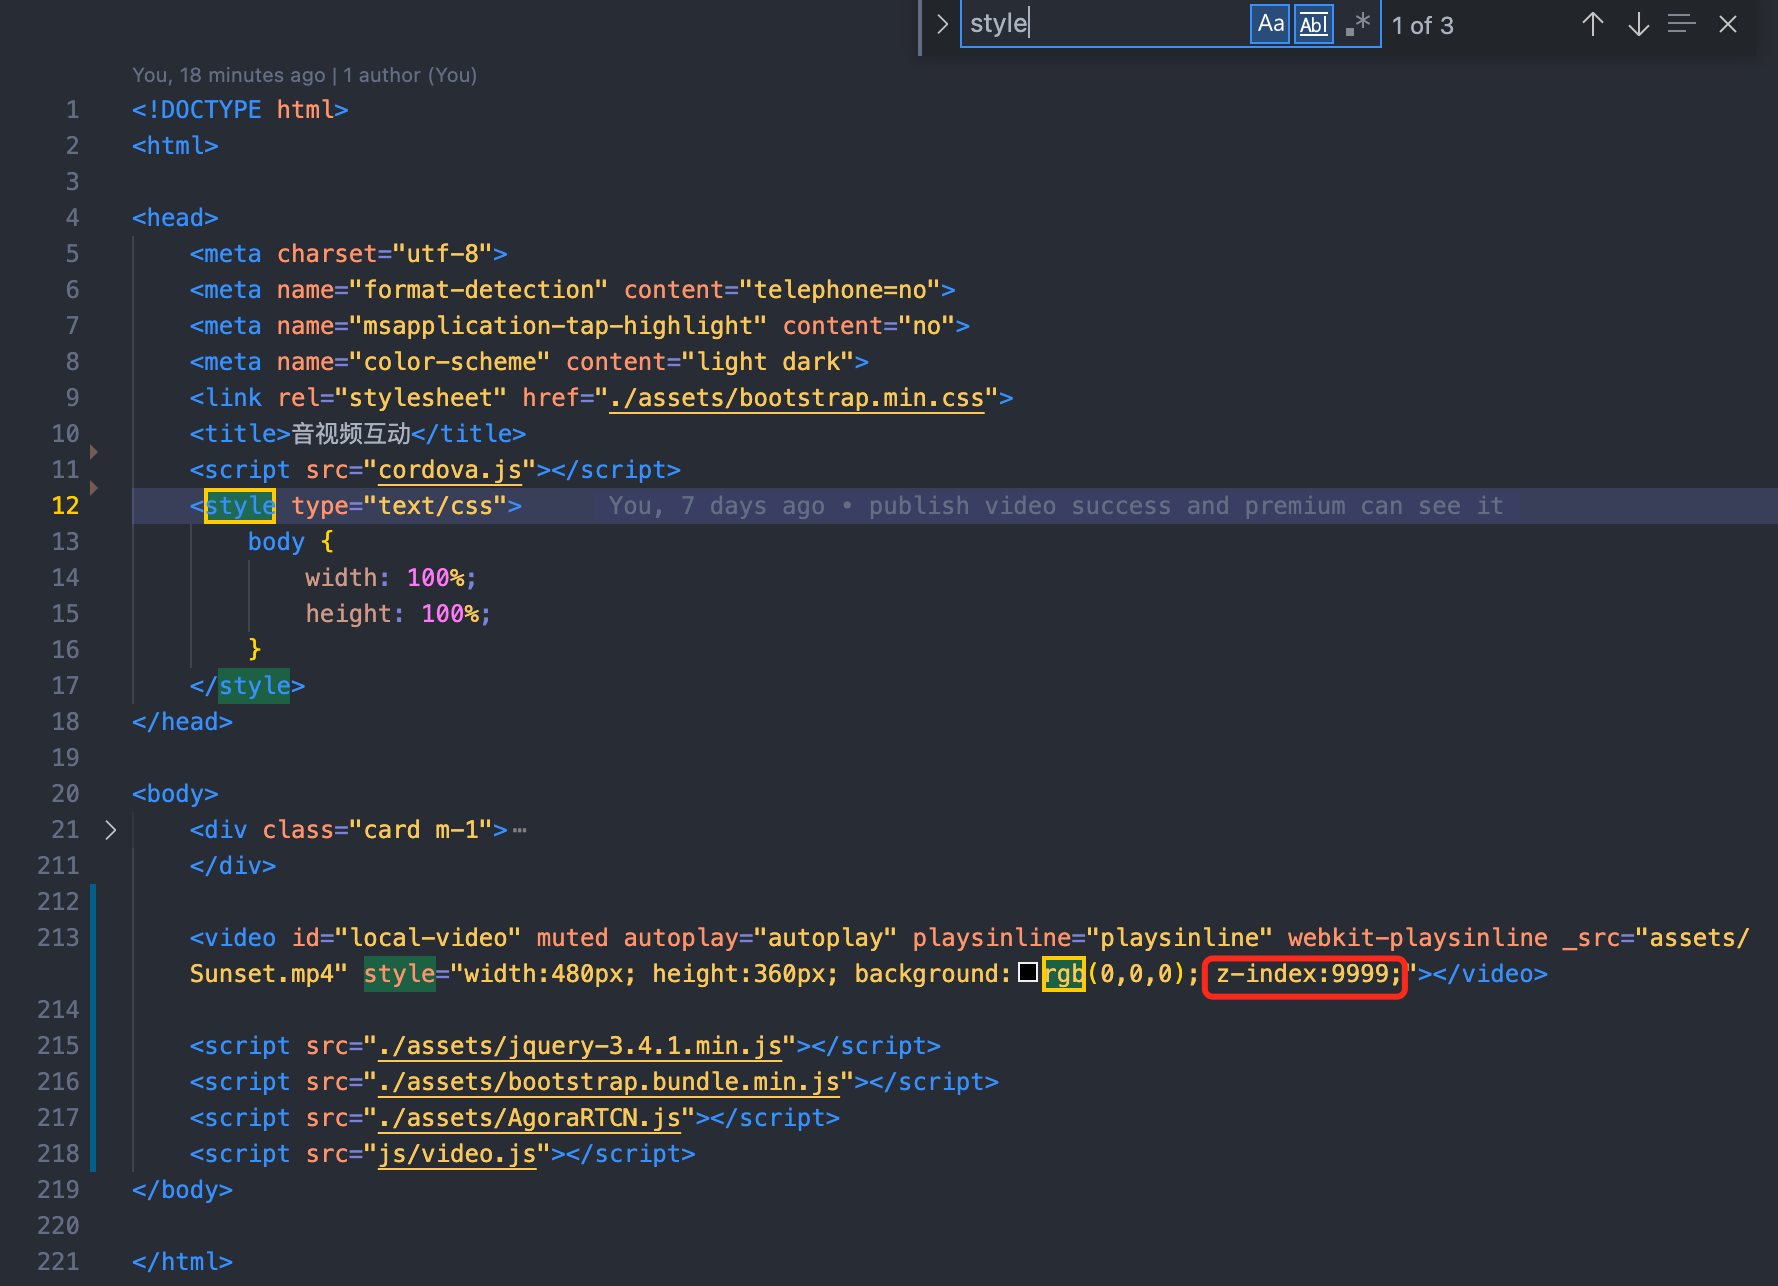
Task: Go to next match arrow
Action: pyautogui.click(x=1638, y=24)
